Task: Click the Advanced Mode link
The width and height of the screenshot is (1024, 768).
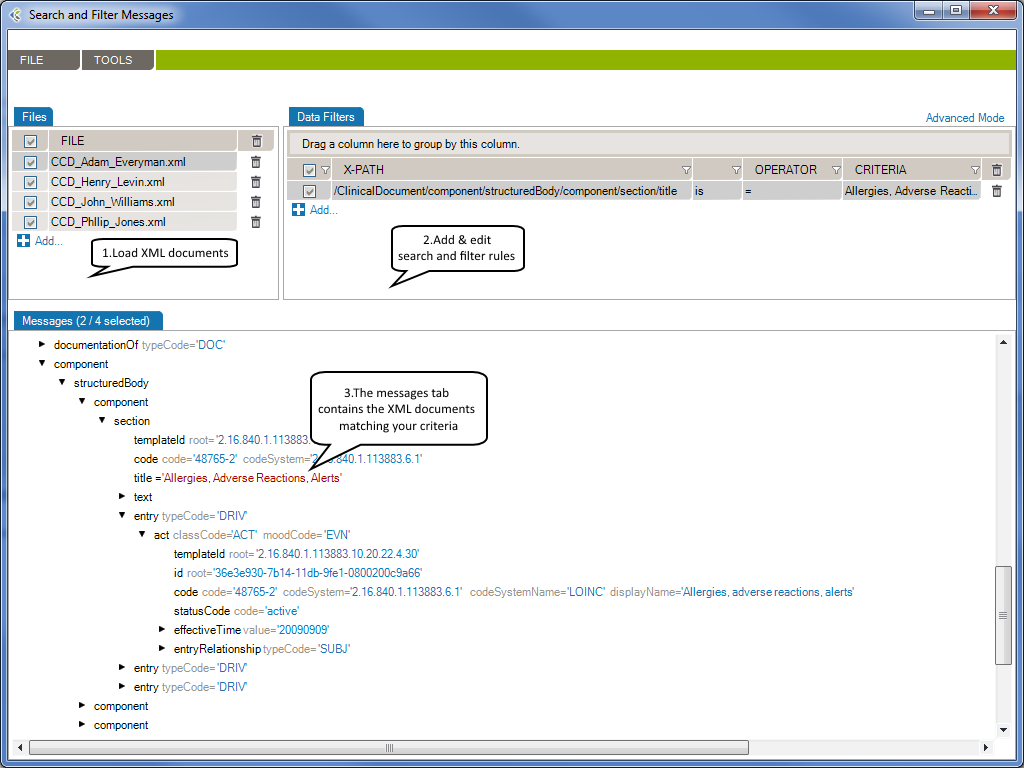Action: (x=964, y=117)
